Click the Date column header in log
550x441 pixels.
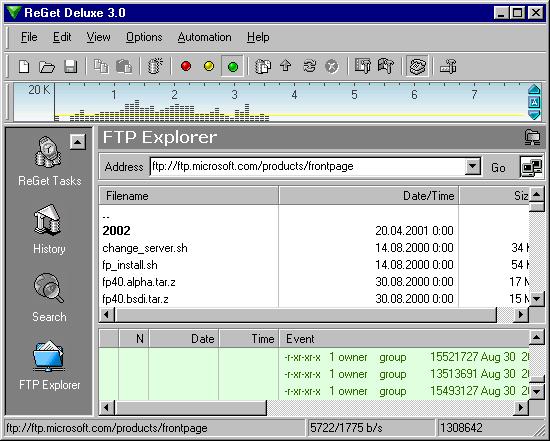click(183, 339)
